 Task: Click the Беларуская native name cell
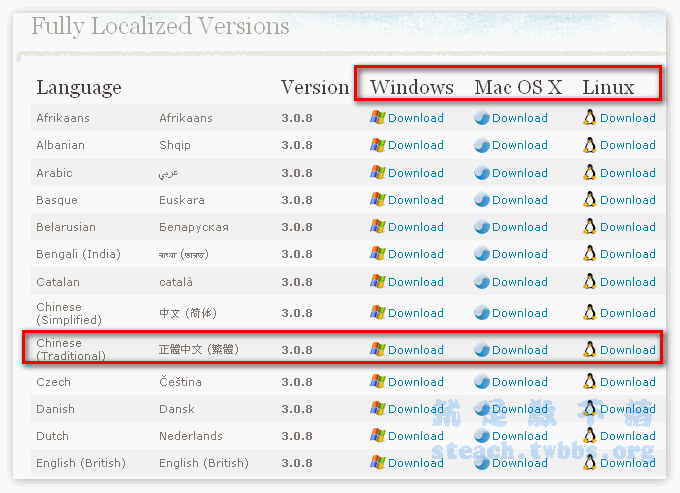click(194, 227)
